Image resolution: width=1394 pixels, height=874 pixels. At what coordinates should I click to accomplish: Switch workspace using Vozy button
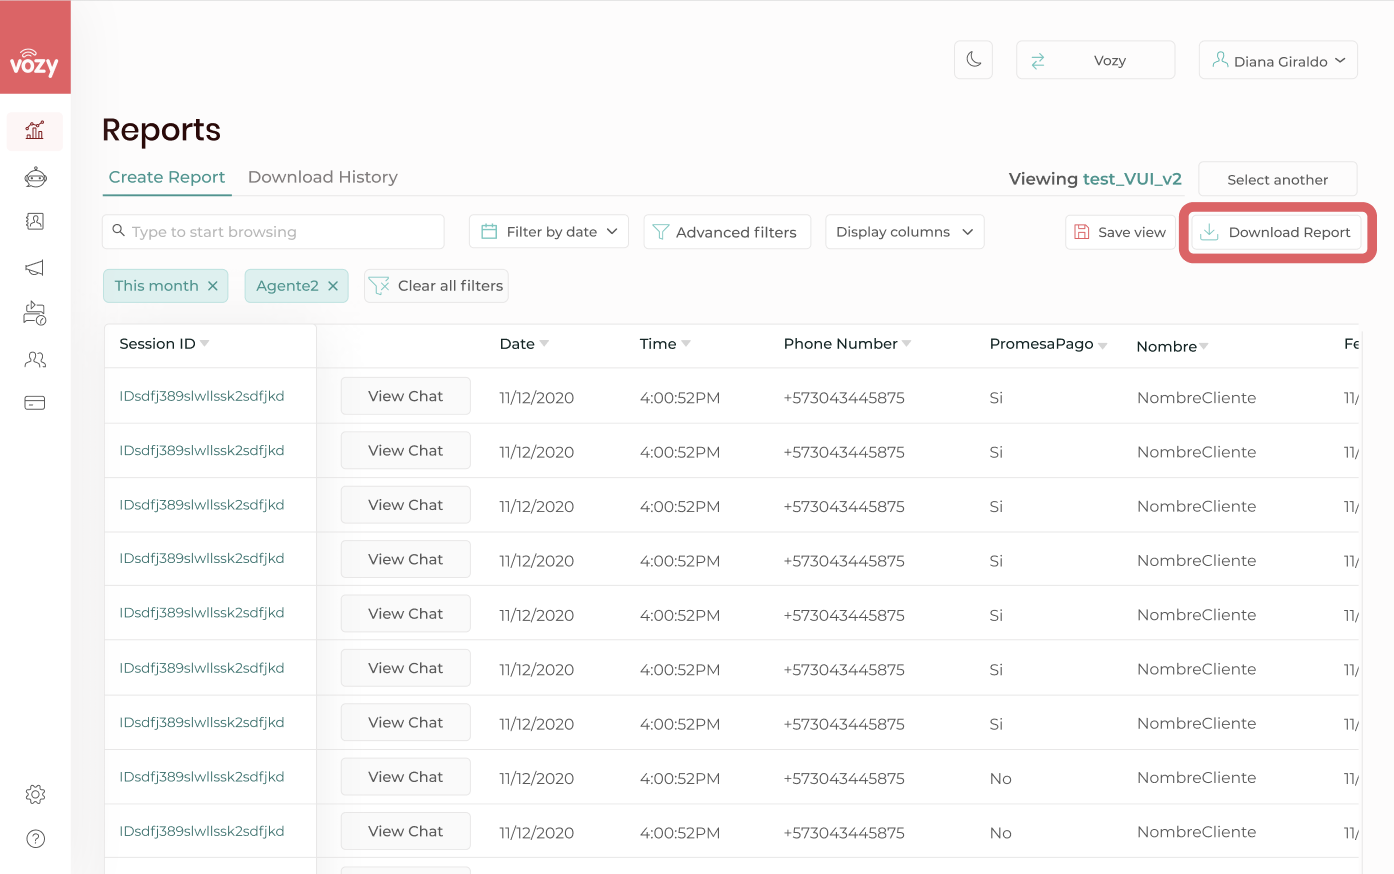tap(1095, 60)
